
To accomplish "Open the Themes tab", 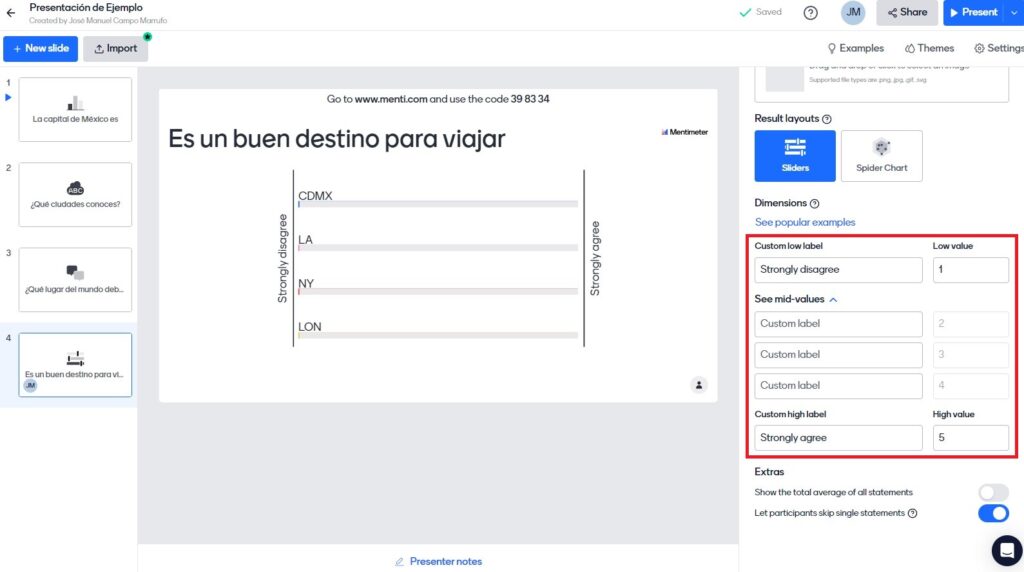I will pyautogui.click(x=929, y=48).
